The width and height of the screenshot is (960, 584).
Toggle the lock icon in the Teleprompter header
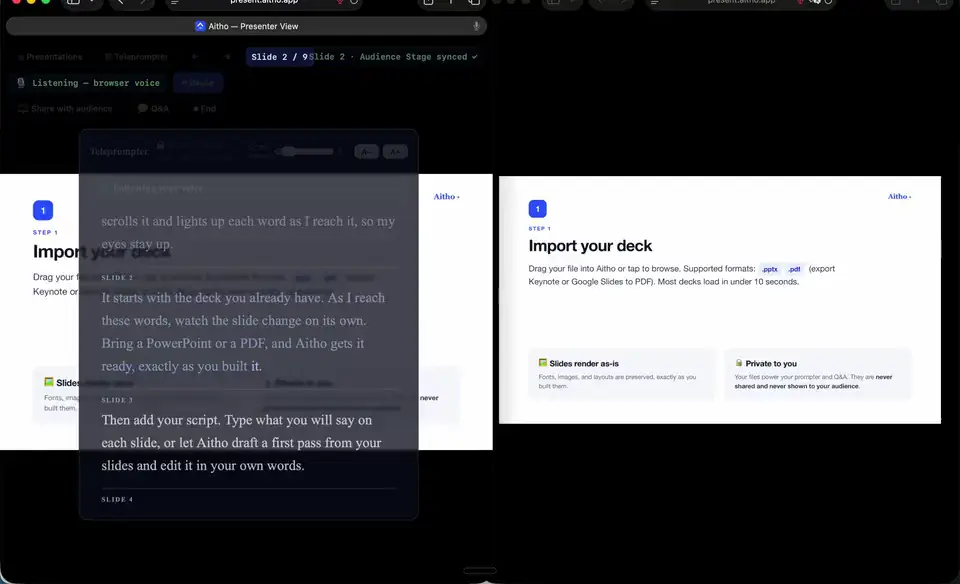(x=160, y=145)
